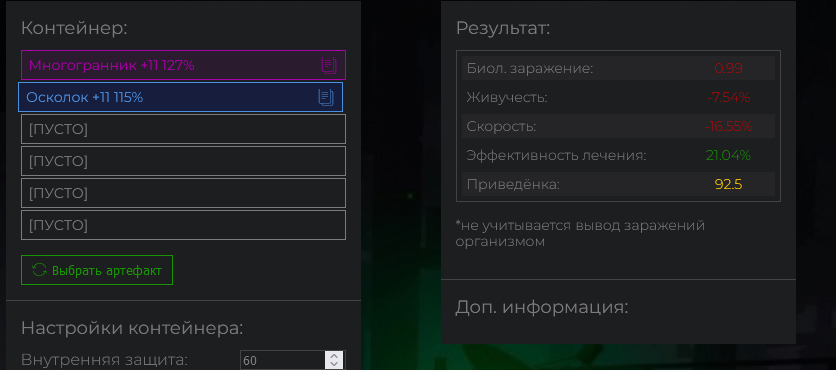The height and width of the screenshot is (370, 836).
Task: Click the не учитывается вывод заражений note
Action: click(x=580, y=234)
